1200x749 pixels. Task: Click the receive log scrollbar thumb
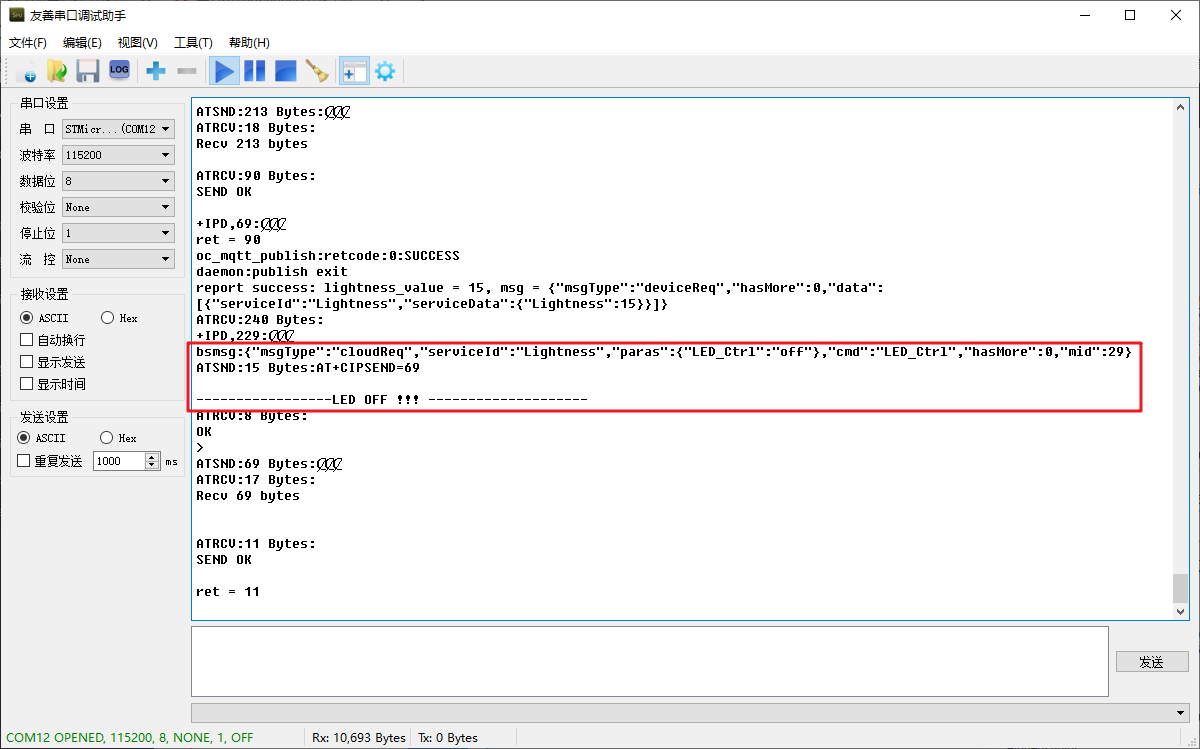coord(1181,588)
